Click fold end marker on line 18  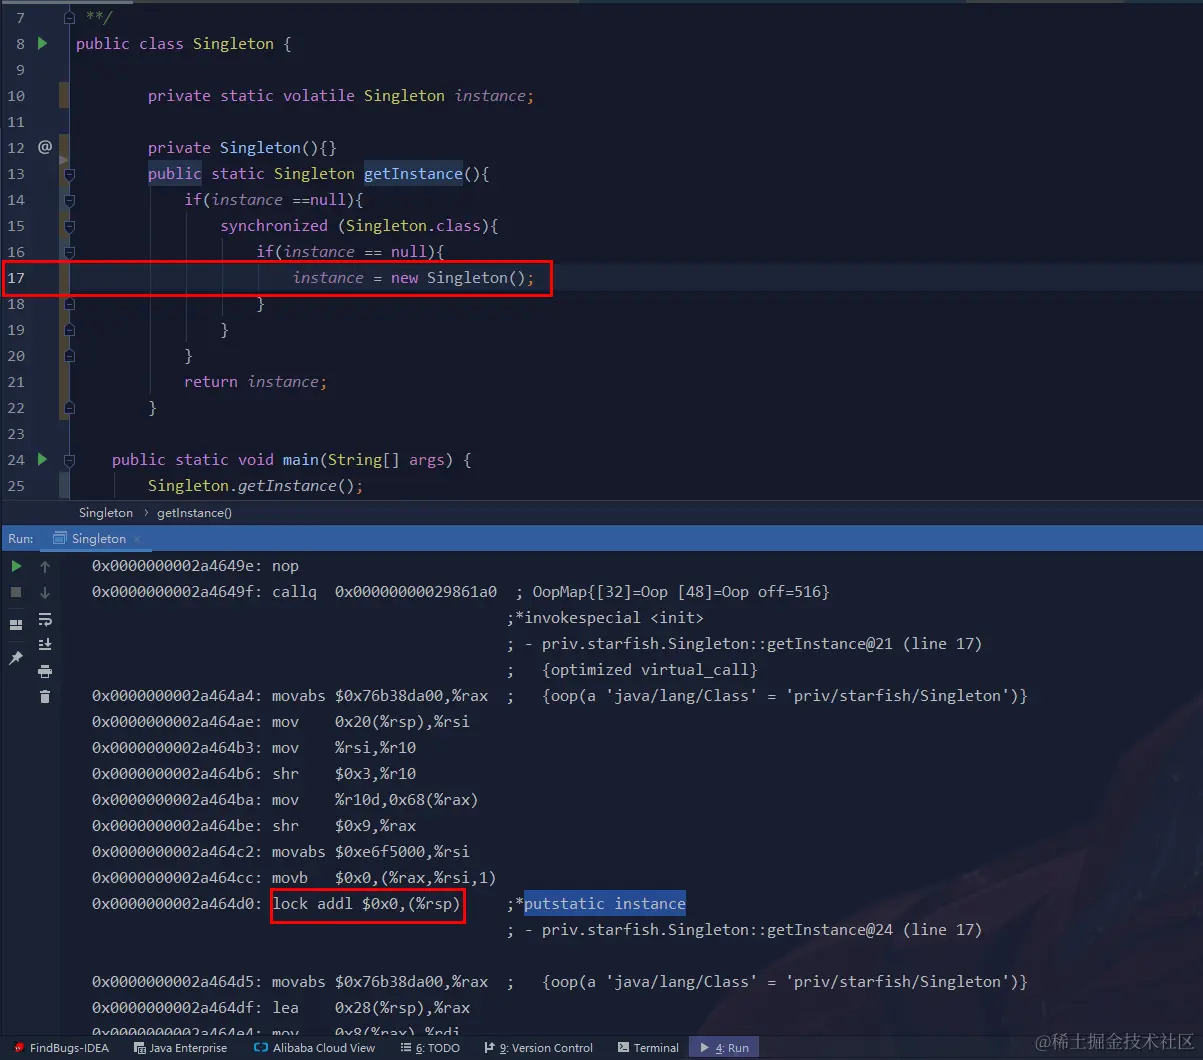[69, 304]
